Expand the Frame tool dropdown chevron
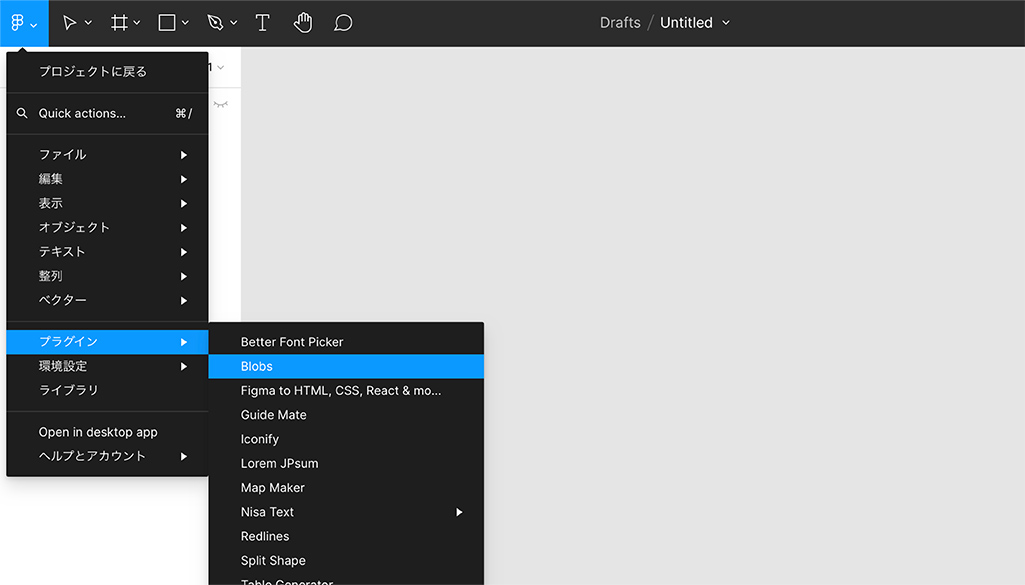 click(x=137, y=23)
